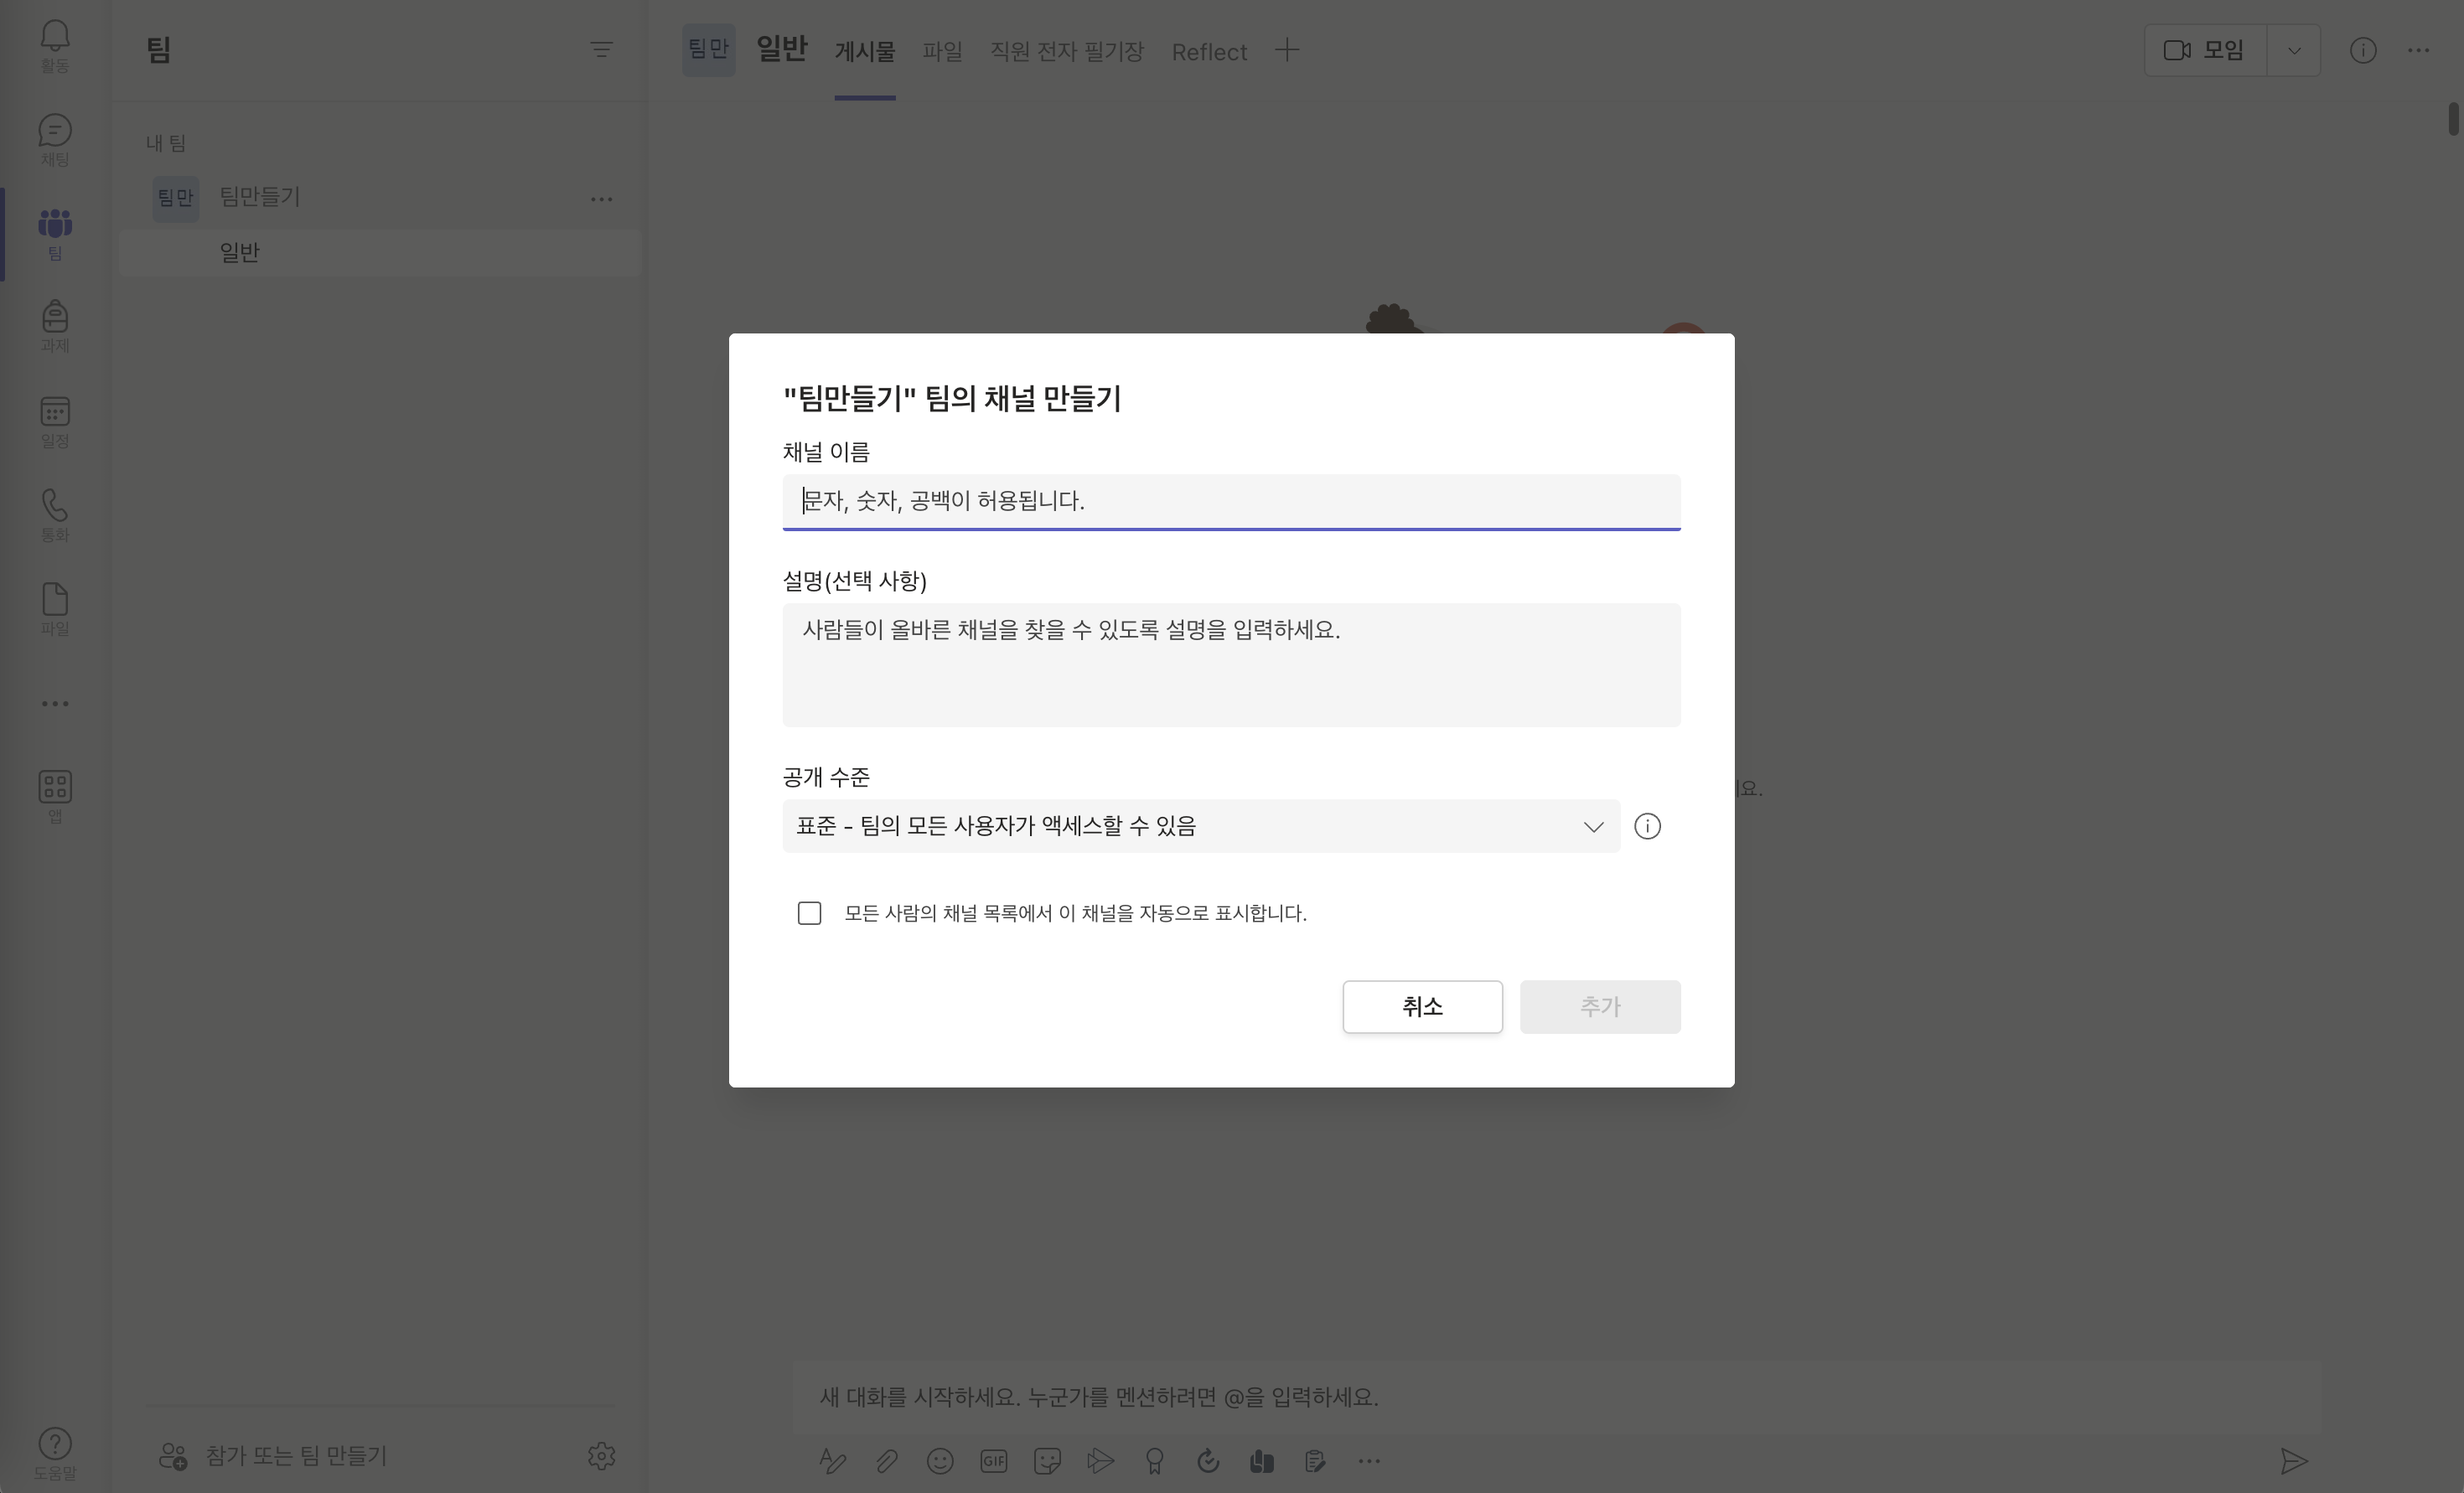Click the 취소 button
The height and width of the screenshot is (1493, 2464).
coord(1422,1007)
